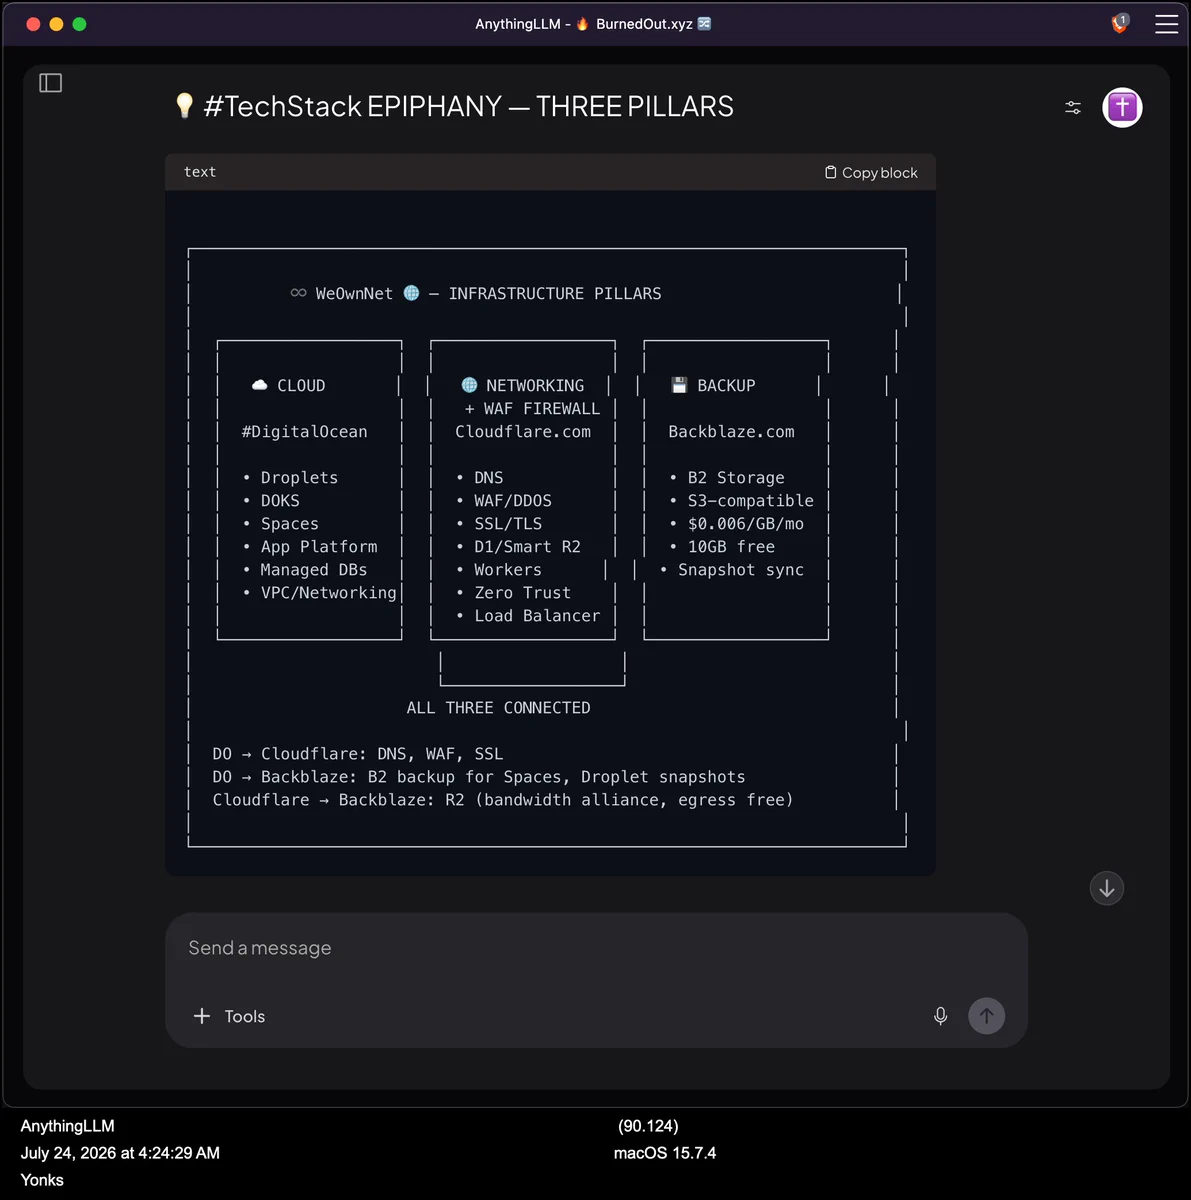Click the 'AnythingLLM' caption below the window

coord(67,1126)
